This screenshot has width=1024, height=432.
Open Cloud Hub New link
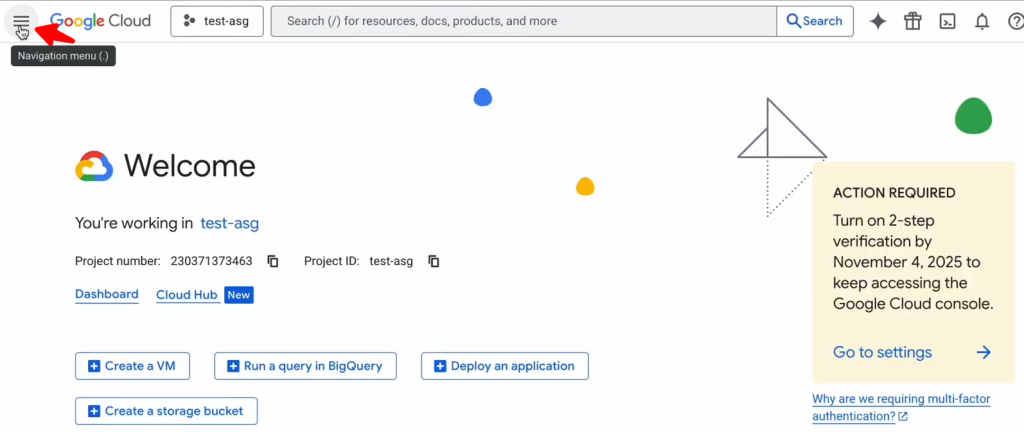[x=188, y=295]
